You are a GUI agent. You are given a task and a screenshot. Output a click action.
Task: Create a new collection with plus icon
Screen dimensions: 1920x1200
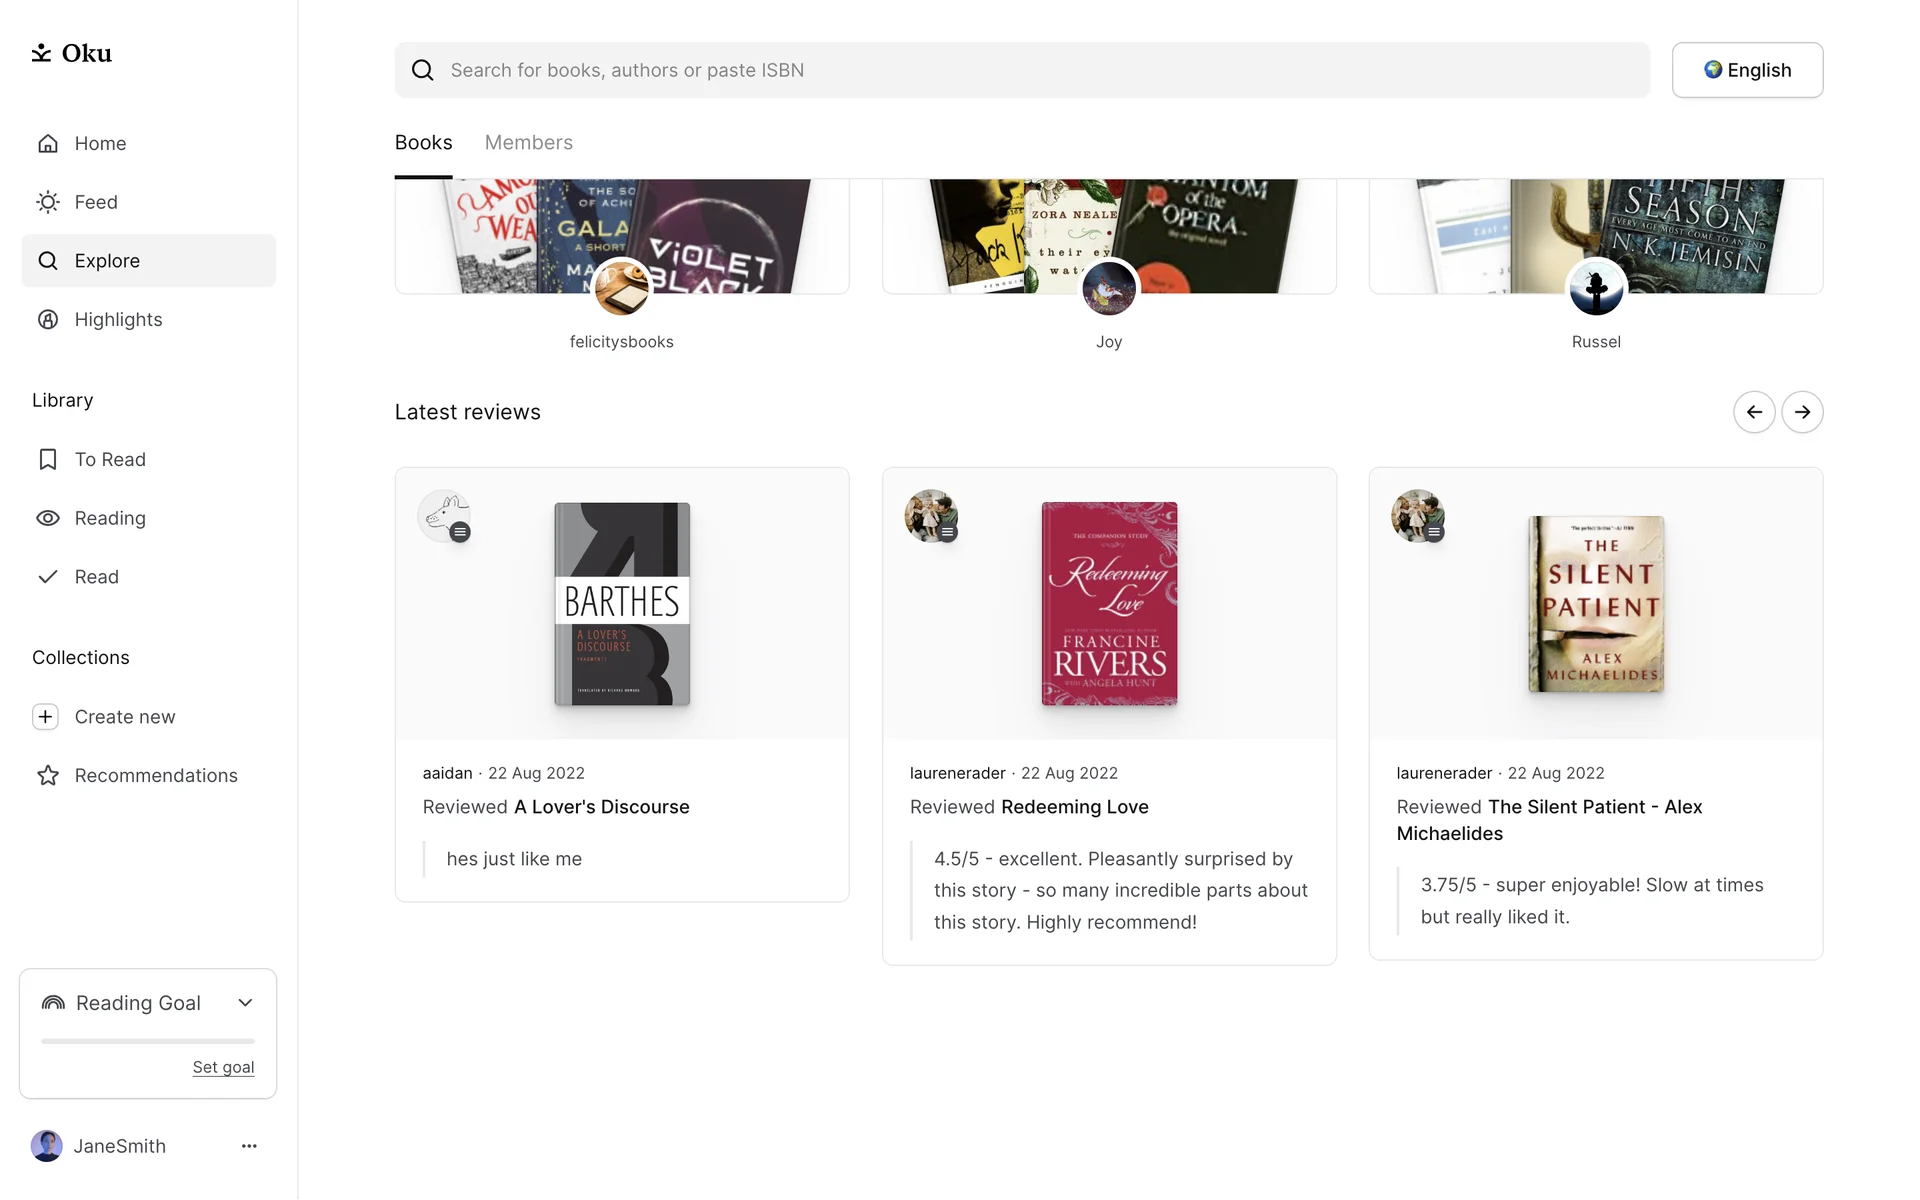click(46, 717)
